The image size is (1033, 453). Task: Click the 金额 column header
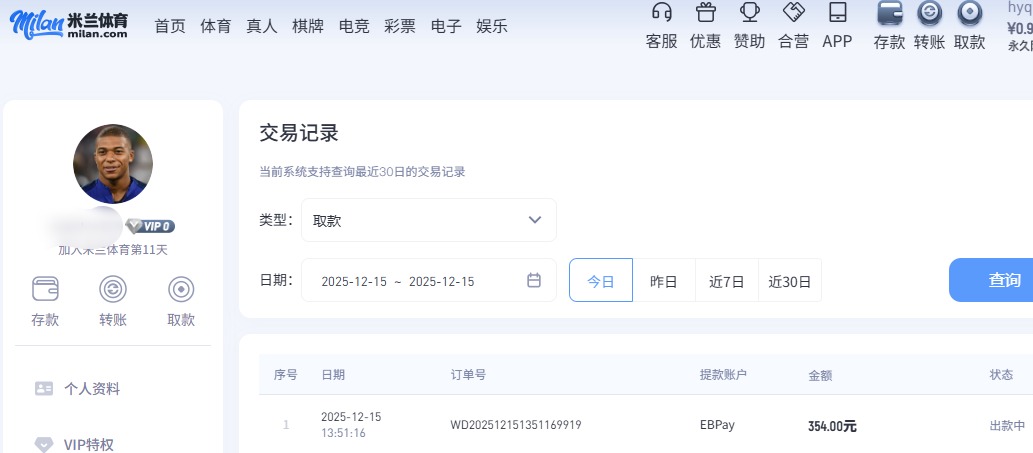tap(820, 375)
